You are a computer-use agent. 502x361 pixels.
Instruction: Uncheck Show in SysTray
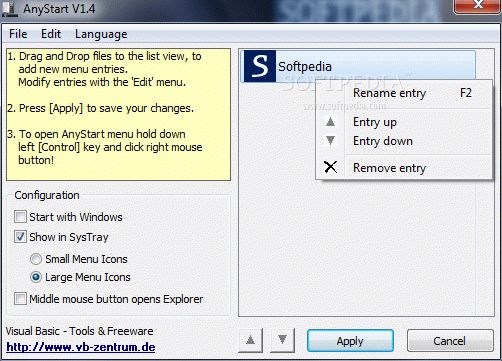pos(20,237)
